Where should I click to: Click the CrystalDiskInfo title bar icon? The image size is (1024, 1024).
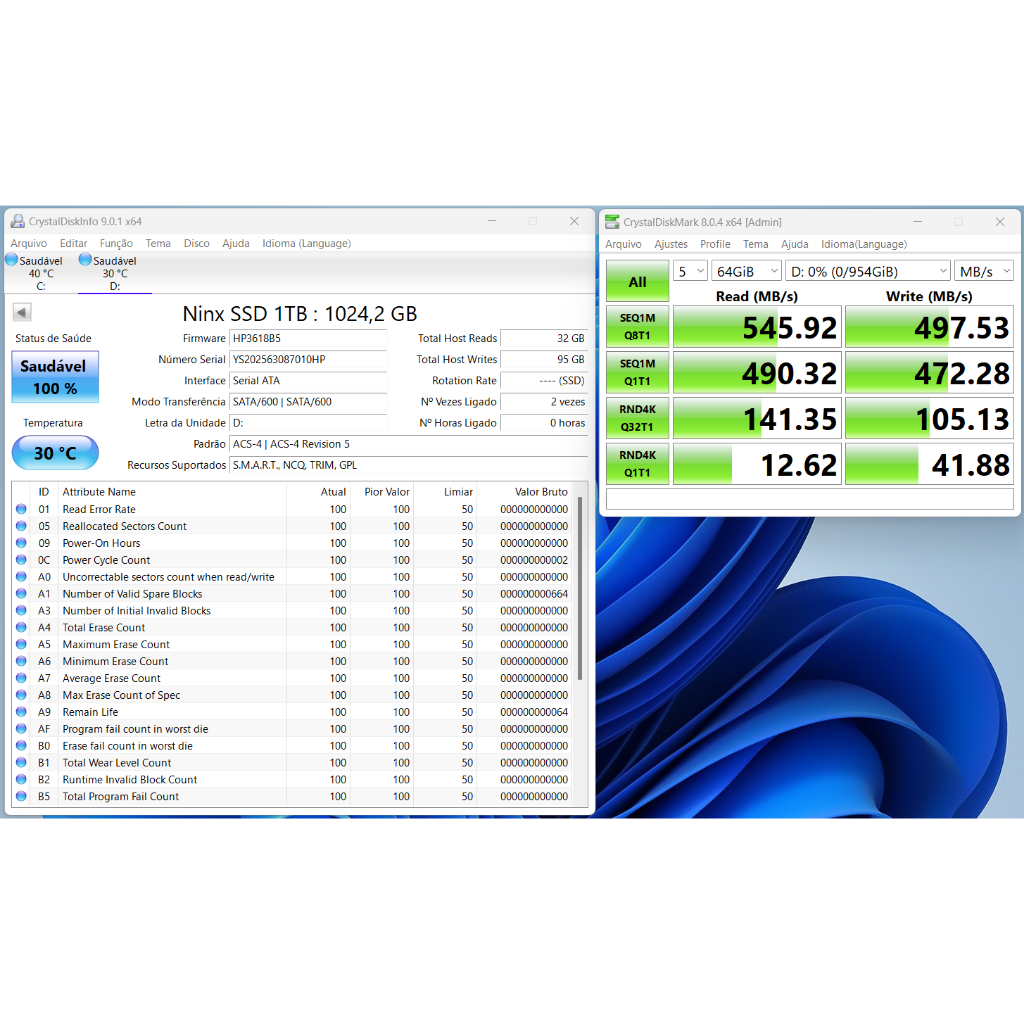(17, 221)
